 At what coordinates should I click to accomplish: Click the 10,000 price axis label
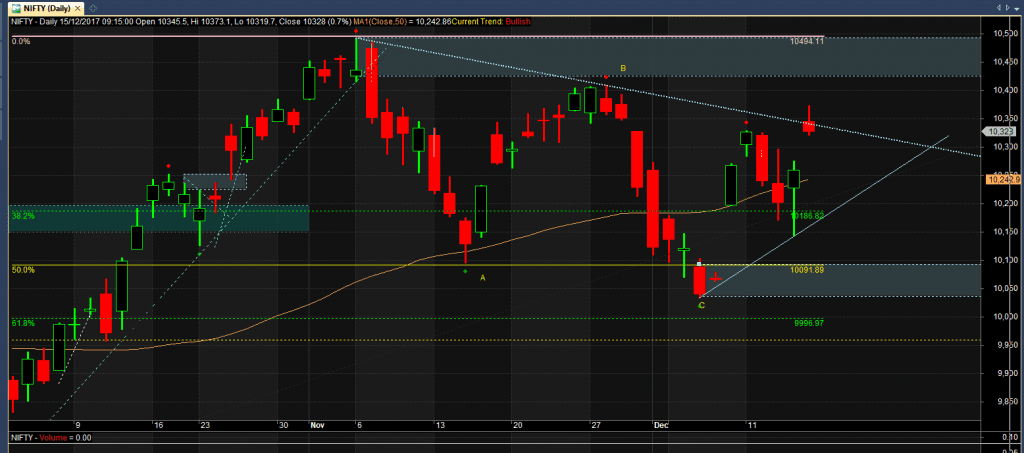(1004, 317)
